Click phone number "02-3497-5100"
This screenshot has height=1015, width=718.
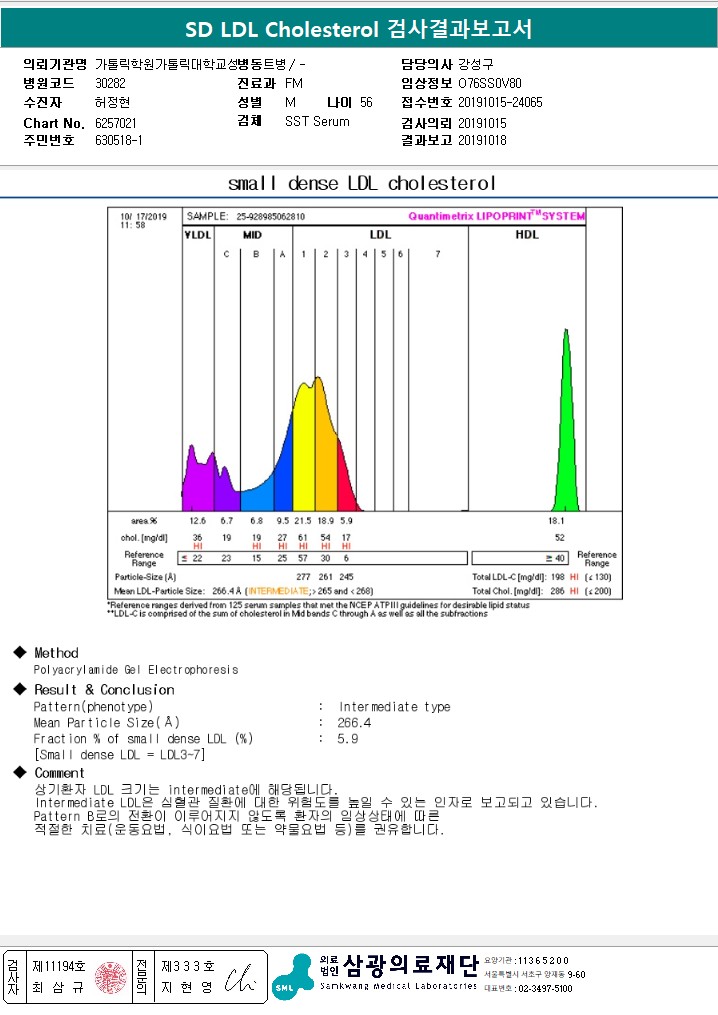545,988
